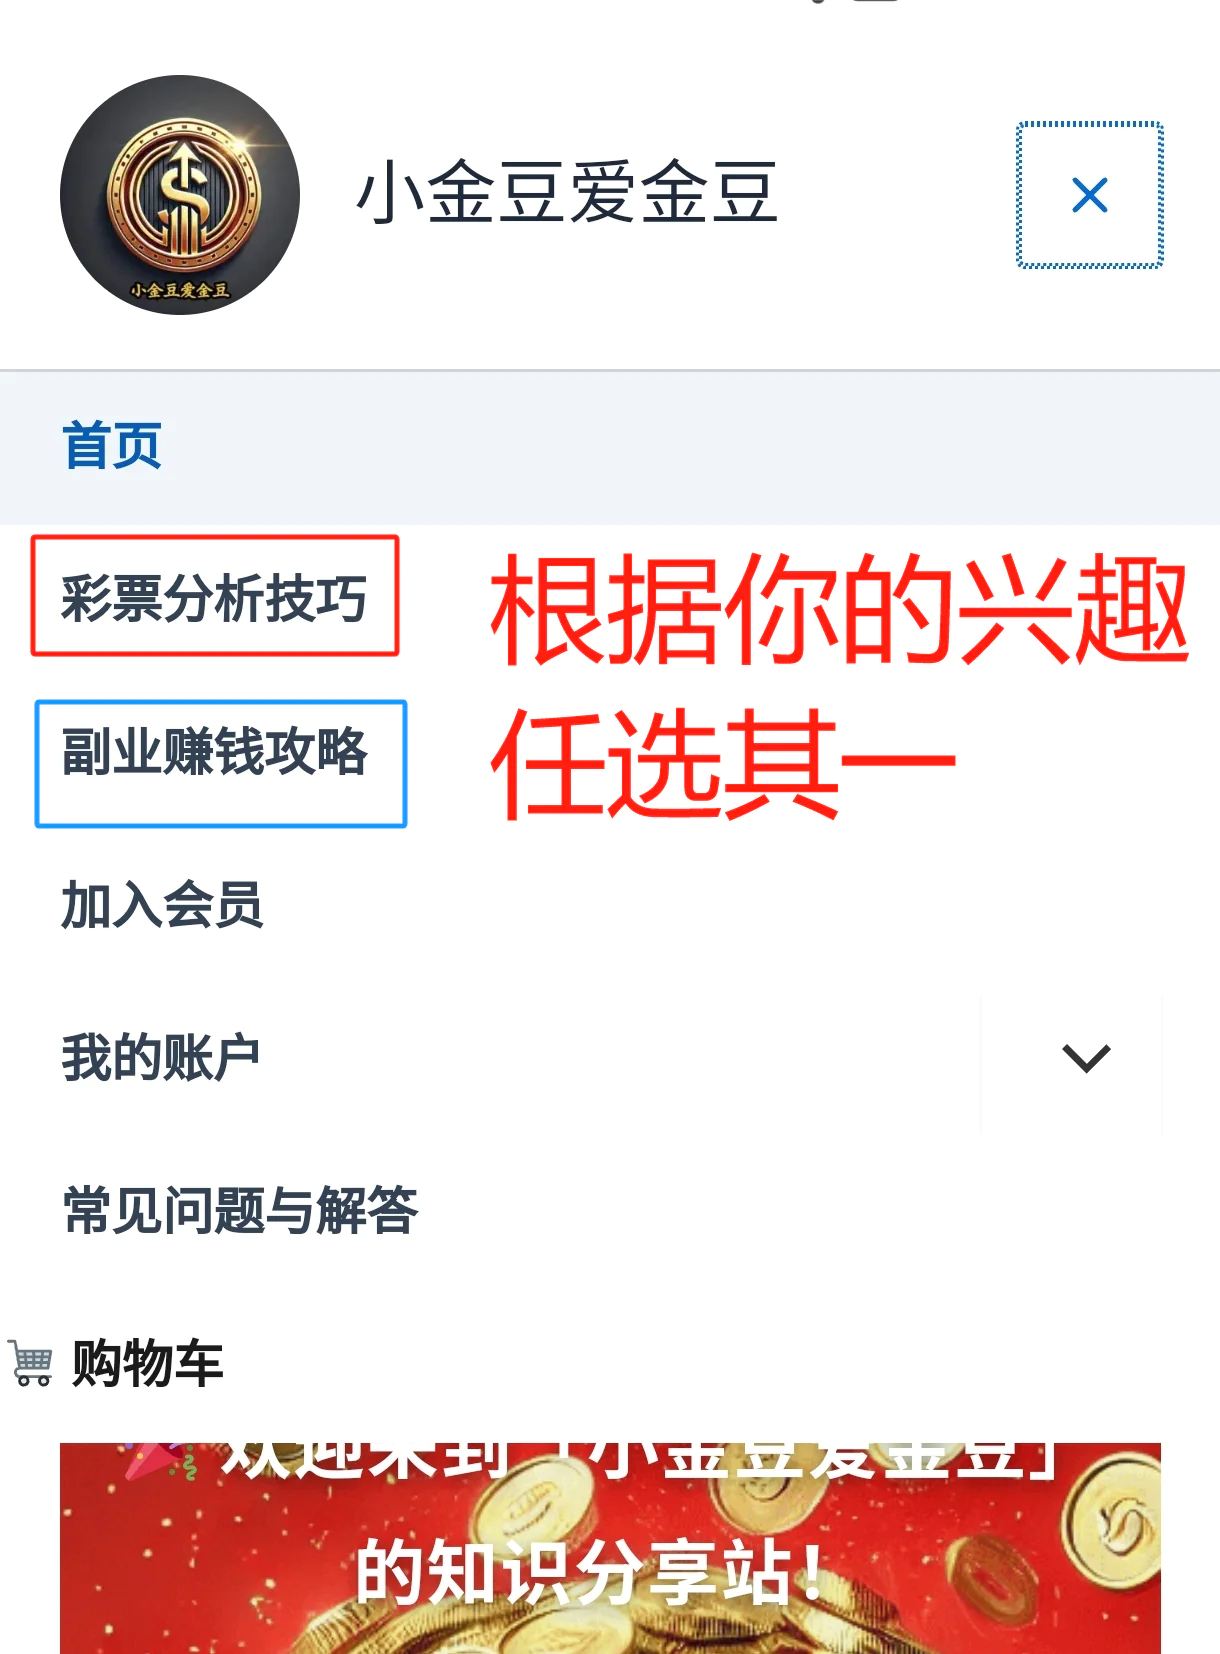Open the 小金豆爱金豆 round logo
This screenshot has height=1654, width=1220.
coord(180,195)
